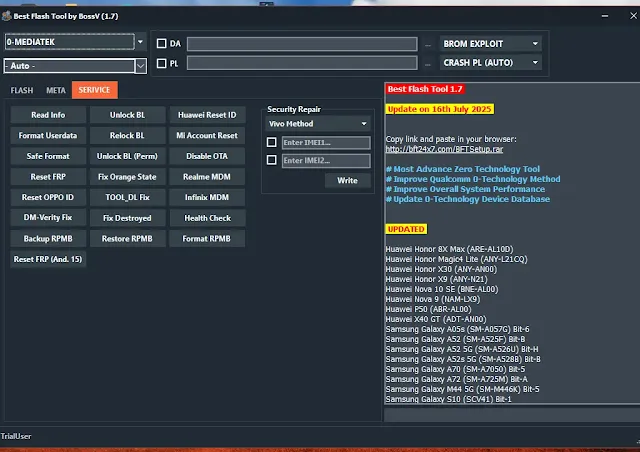Screen dimensions: 640x452
Task: Expand the Auto model dropdown
Action: [x=140, y=66]
